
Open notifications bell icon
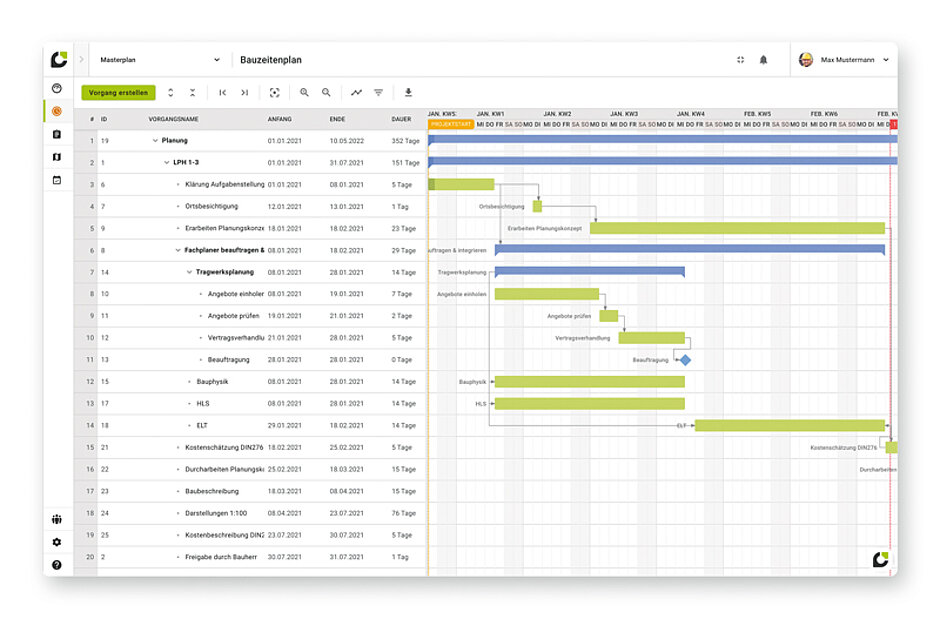tap(763, 60)
